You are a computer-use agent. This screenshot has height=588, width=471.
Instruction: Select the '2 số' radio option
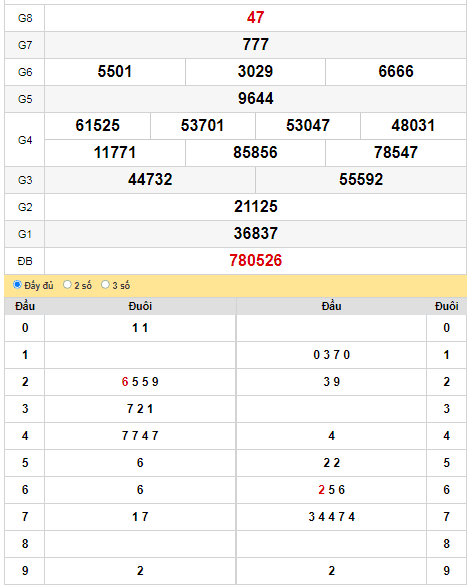click(67, 285)
